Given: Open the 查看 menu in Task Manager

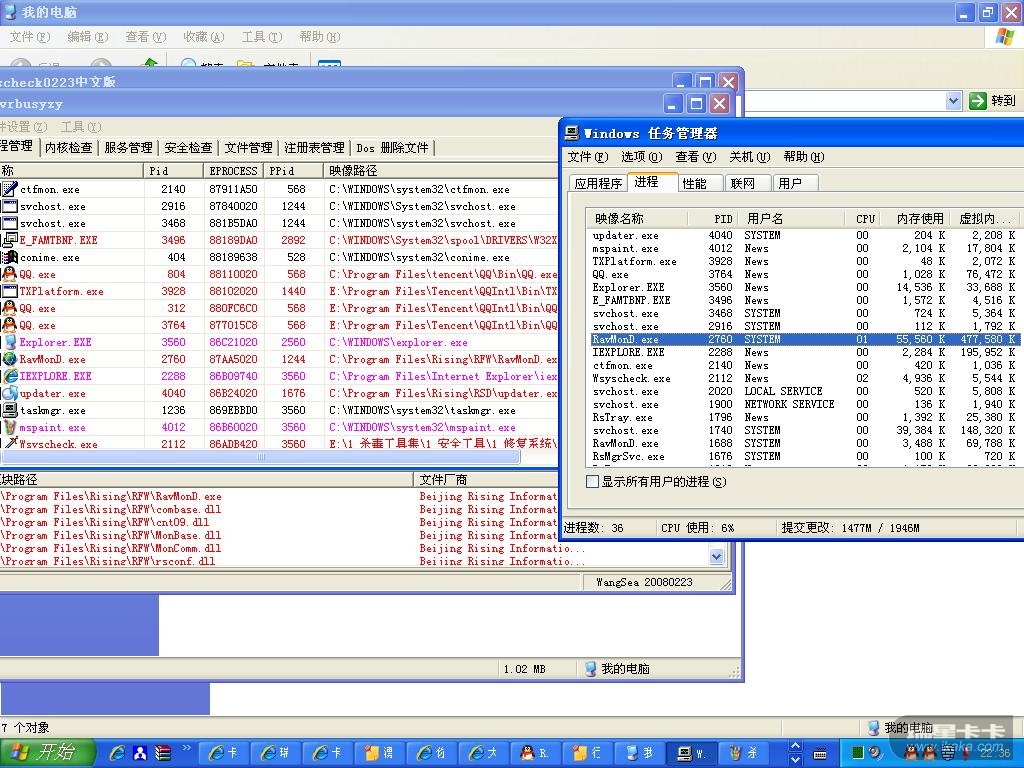Looking at the screenshot, I should 694,157.
